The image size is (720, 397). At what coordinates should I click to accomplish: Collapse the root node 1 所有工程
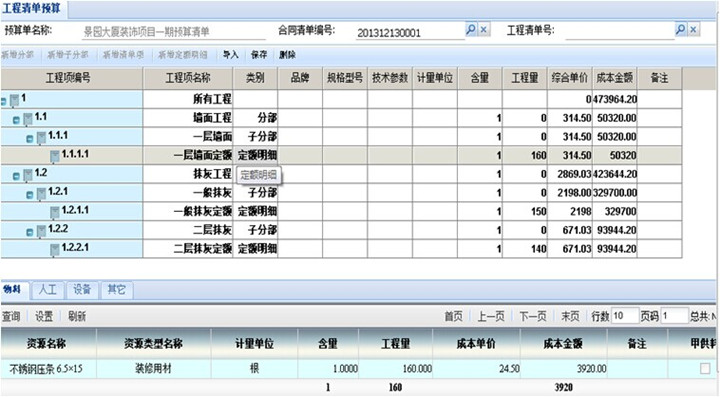coord(4,101)
